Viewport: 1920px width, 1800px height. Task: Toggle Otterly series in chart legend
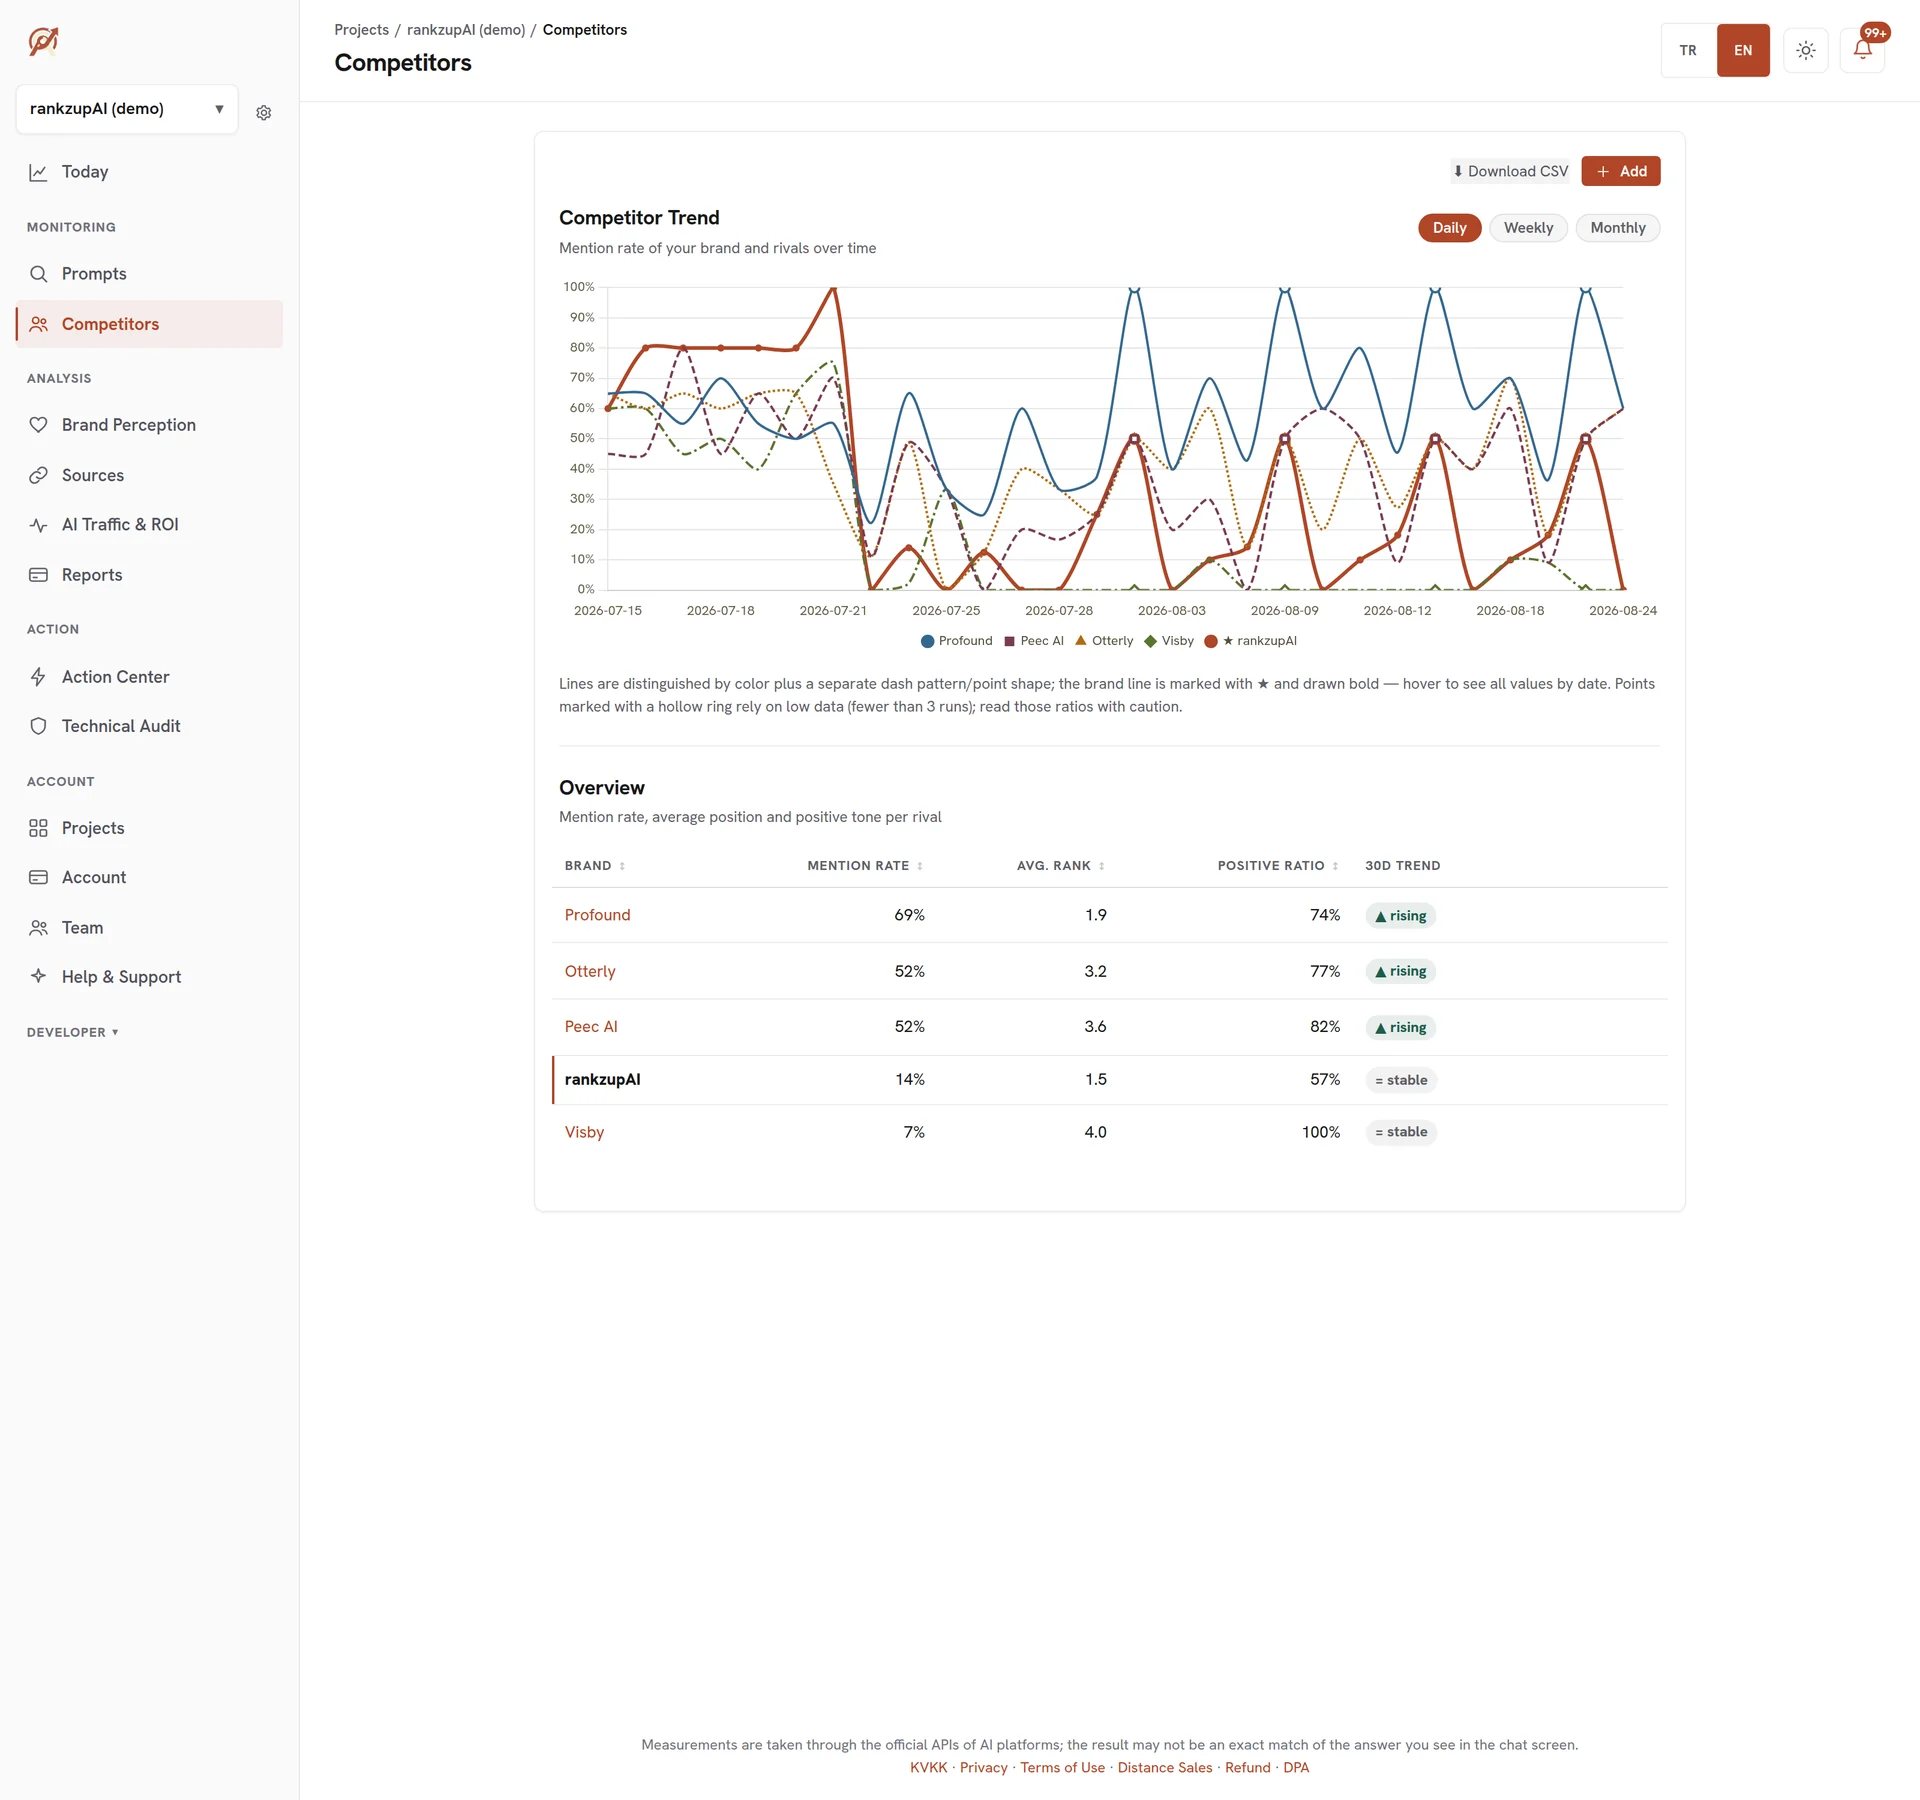[1104, 641]
